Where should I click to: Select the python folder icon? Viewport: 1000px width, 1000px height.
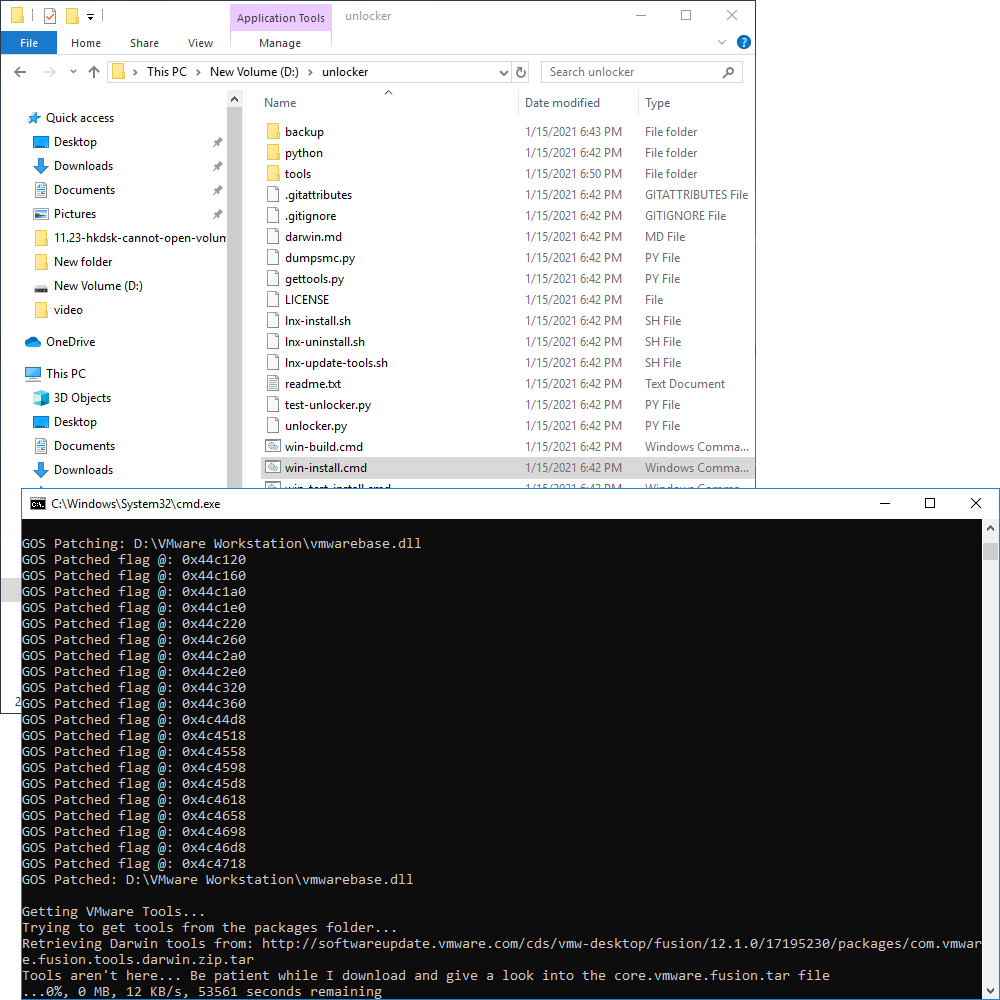click(273, 152)
